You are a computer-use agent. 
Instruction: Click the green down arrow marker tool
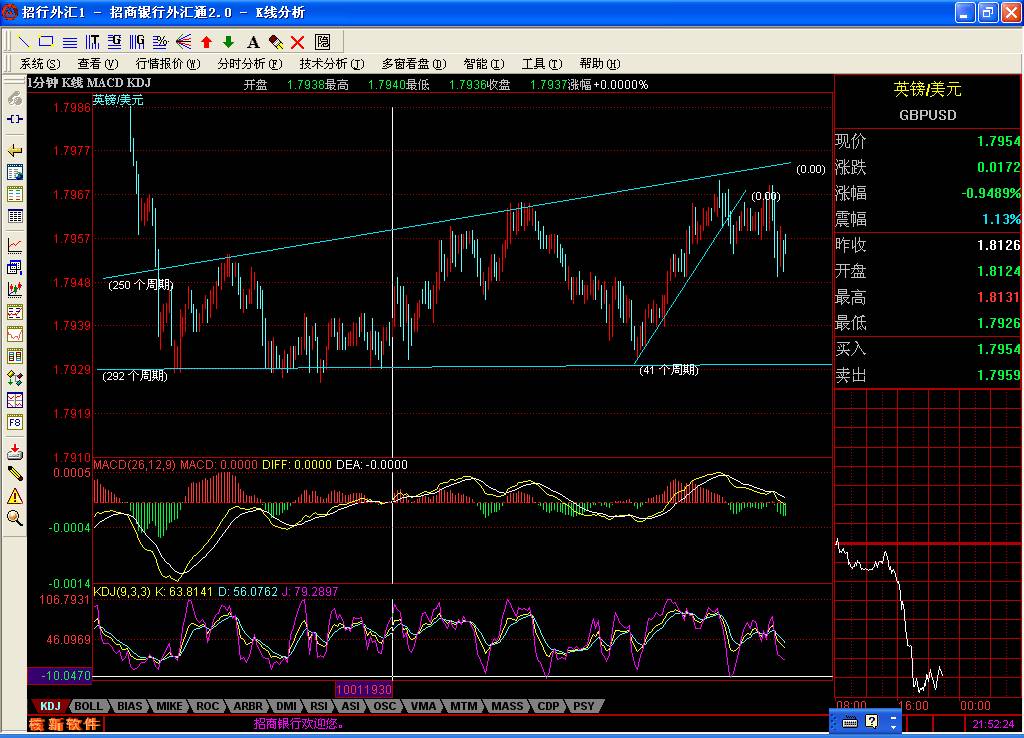pos(228,42)
